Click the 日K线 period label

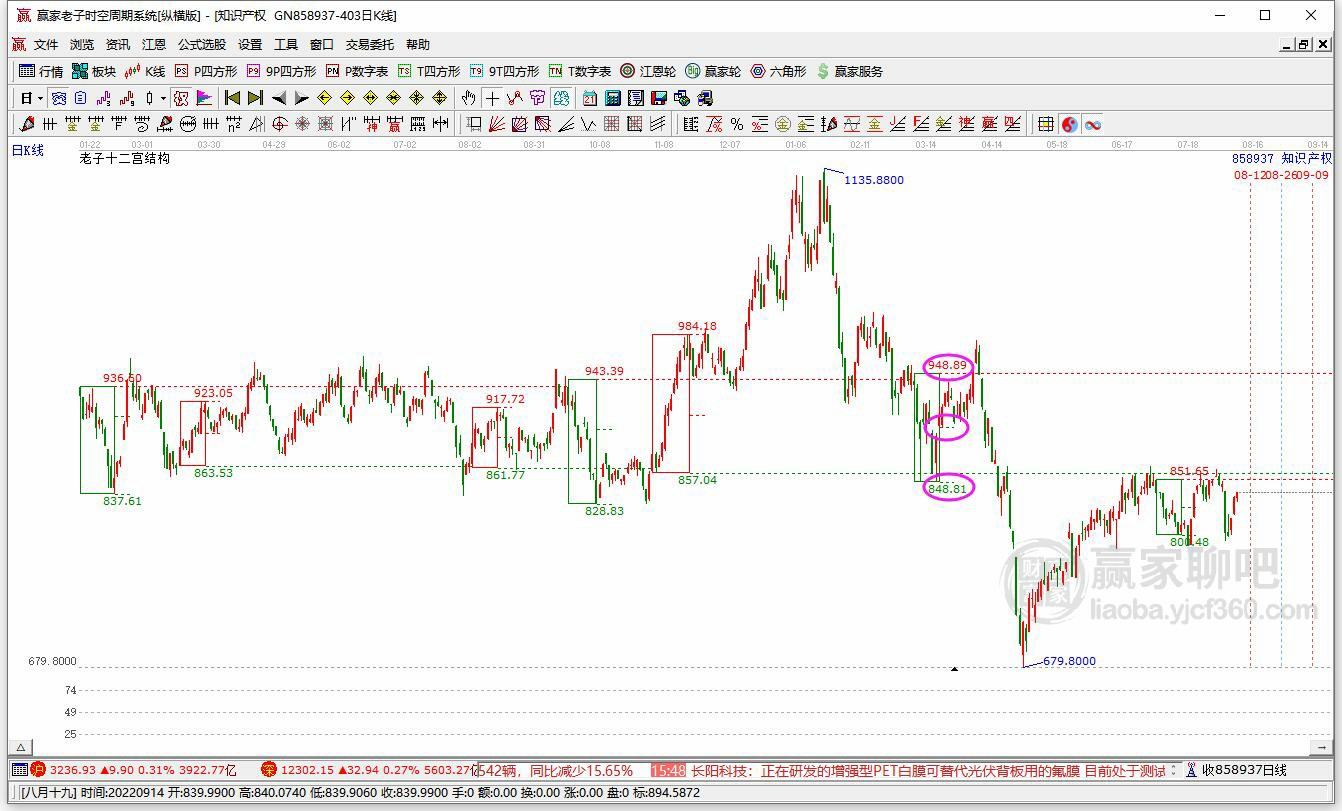pos(28,150)
